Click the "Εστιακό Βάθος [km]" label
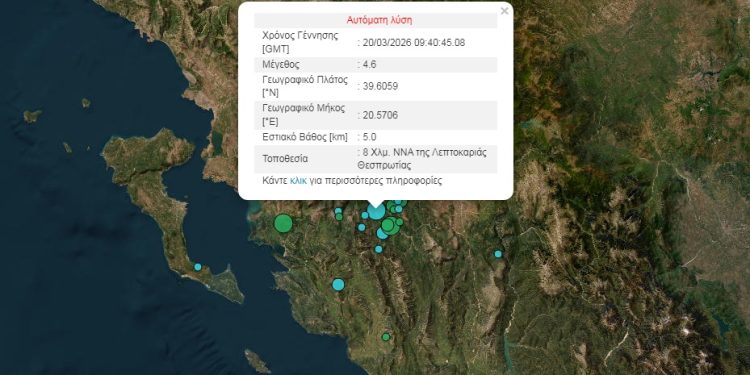This screenshot has height=375, width=750. coord(305,137)
